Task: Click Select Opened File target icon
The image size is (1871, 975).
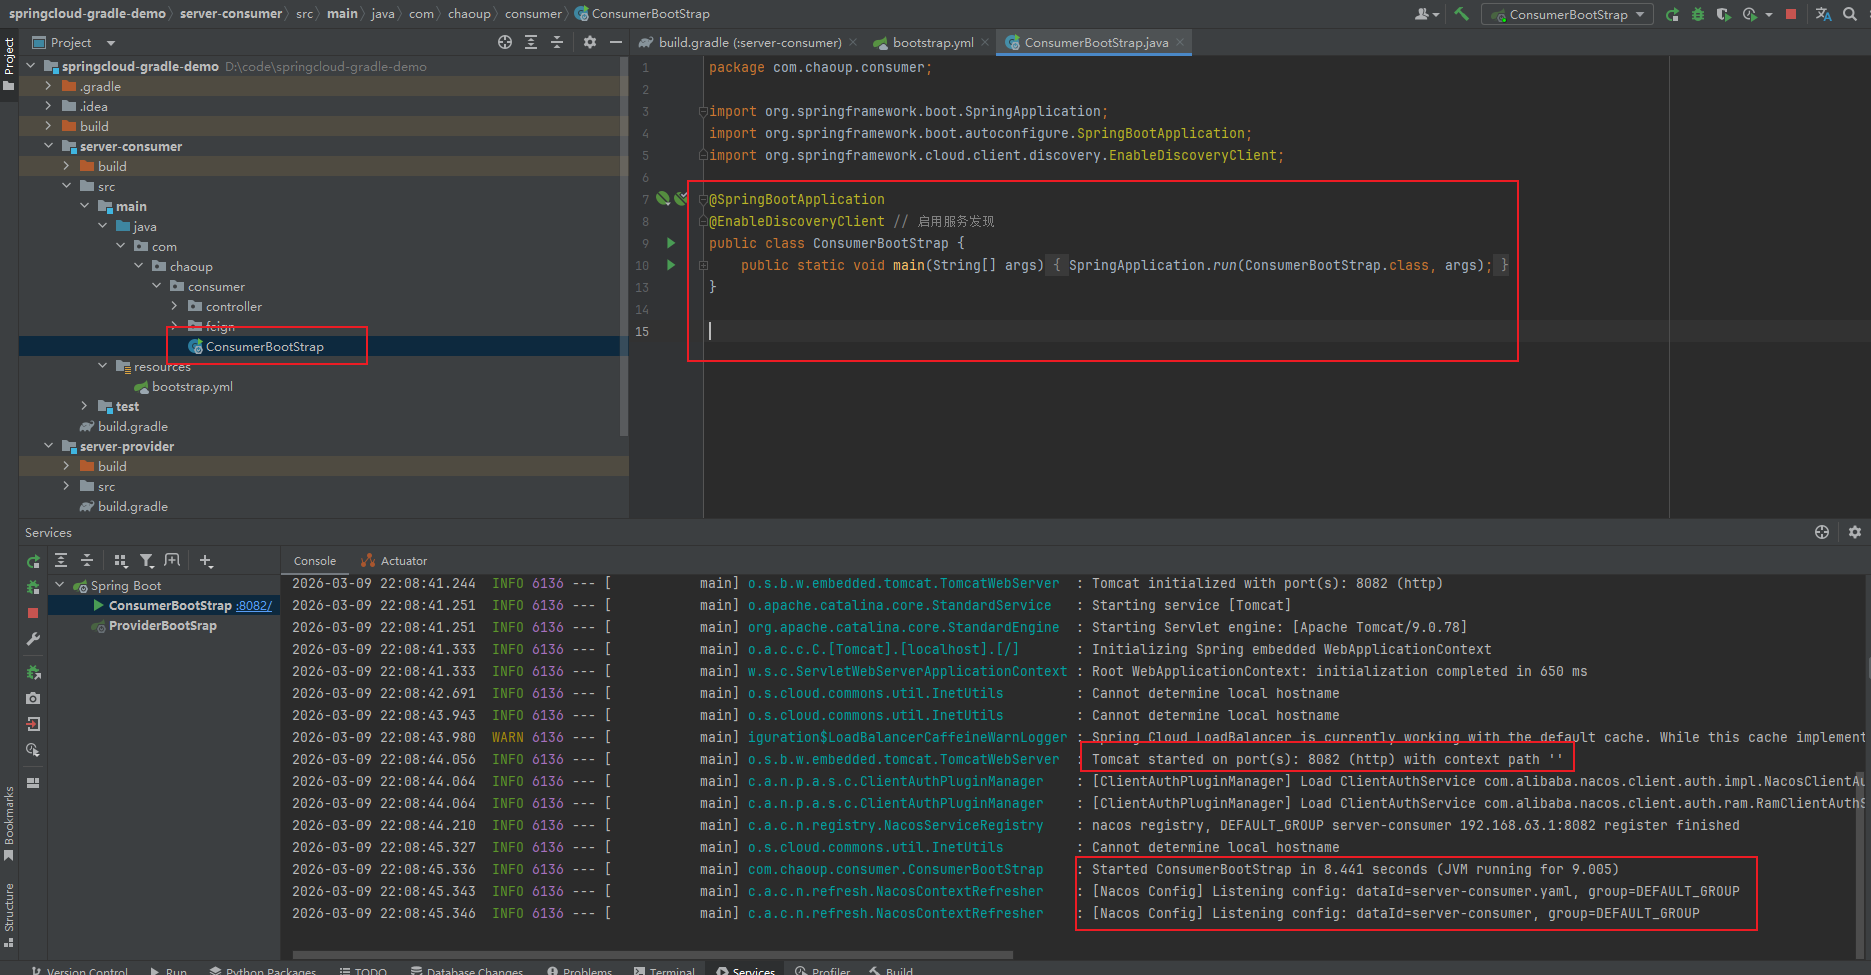Action: [505, 42]
